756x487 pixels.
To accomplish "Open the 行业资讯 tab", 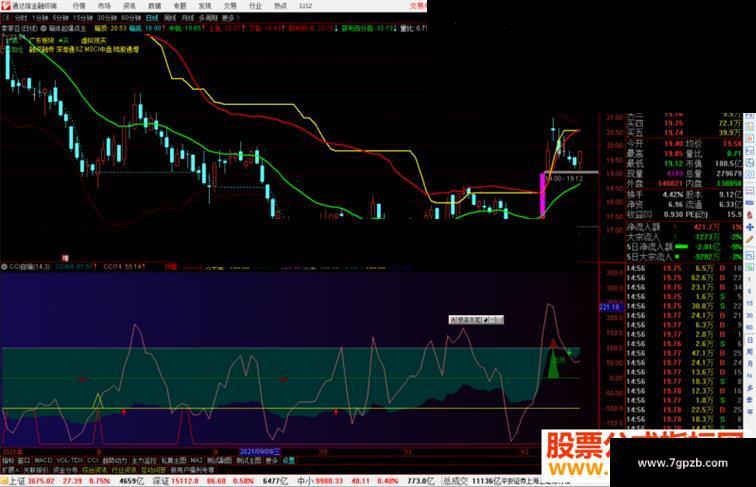I will [124, 470].
